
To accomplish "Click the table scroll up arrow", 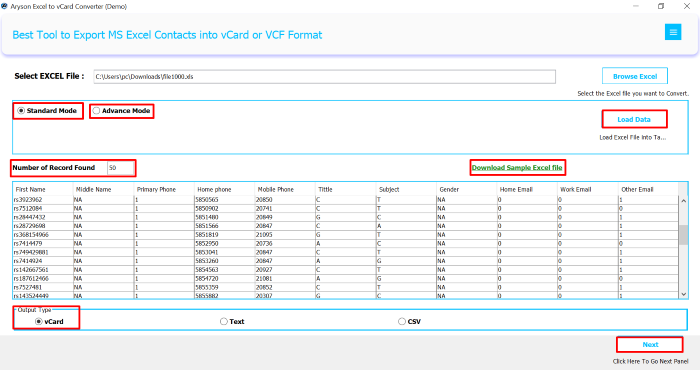I will tap(683, 201).
